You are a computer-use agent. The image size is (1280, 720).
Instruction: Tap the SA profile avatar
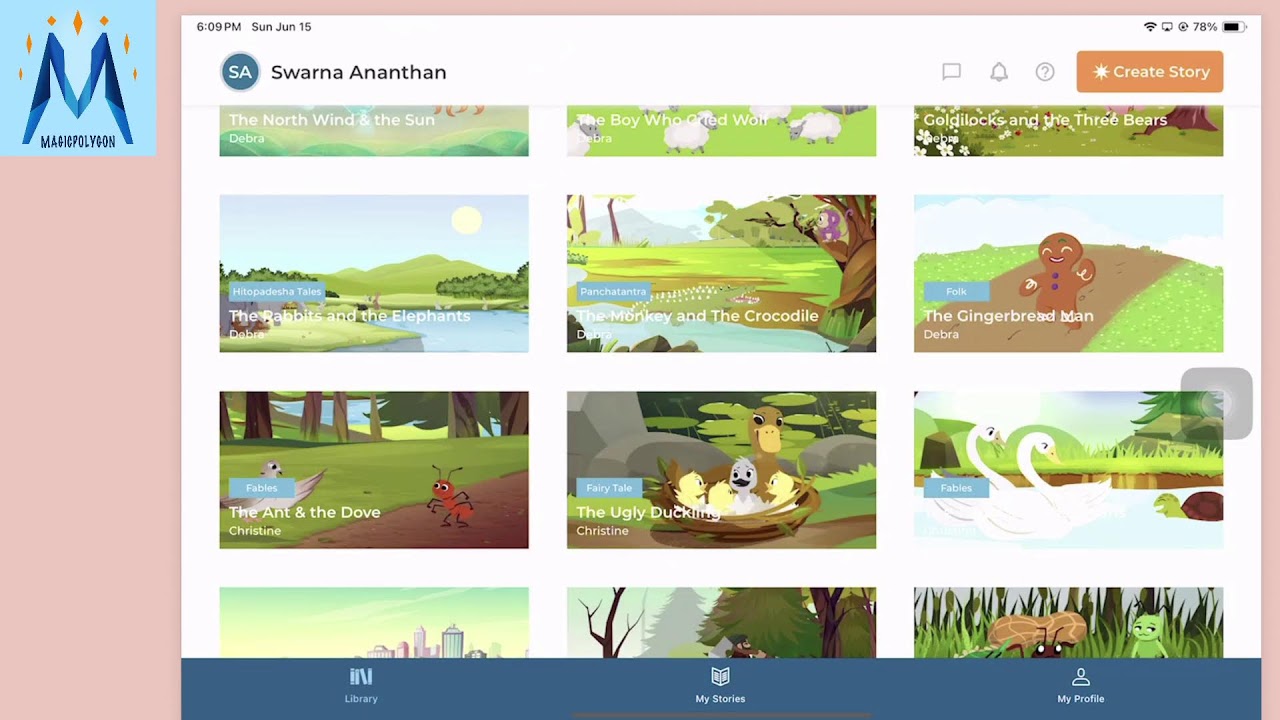(240, 72)
